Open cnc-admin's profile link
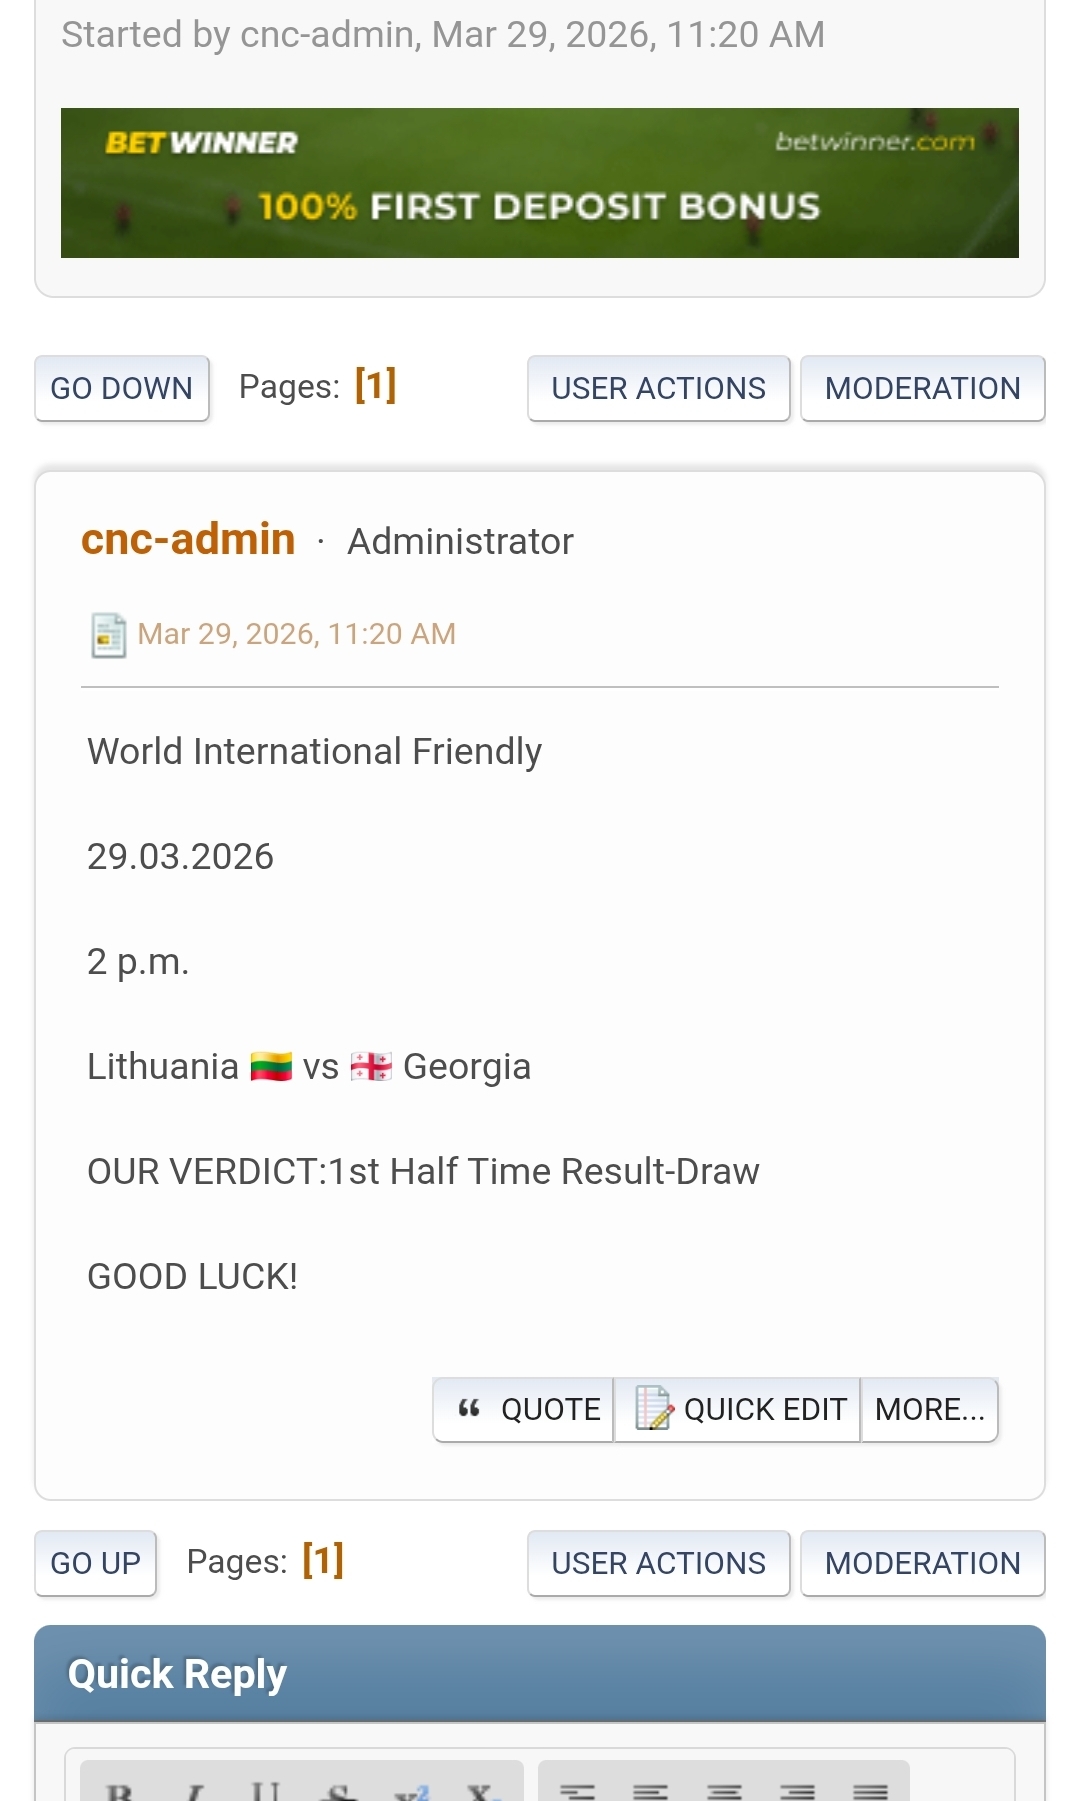The image size is (1078, 1801). [x=188, y=540]
